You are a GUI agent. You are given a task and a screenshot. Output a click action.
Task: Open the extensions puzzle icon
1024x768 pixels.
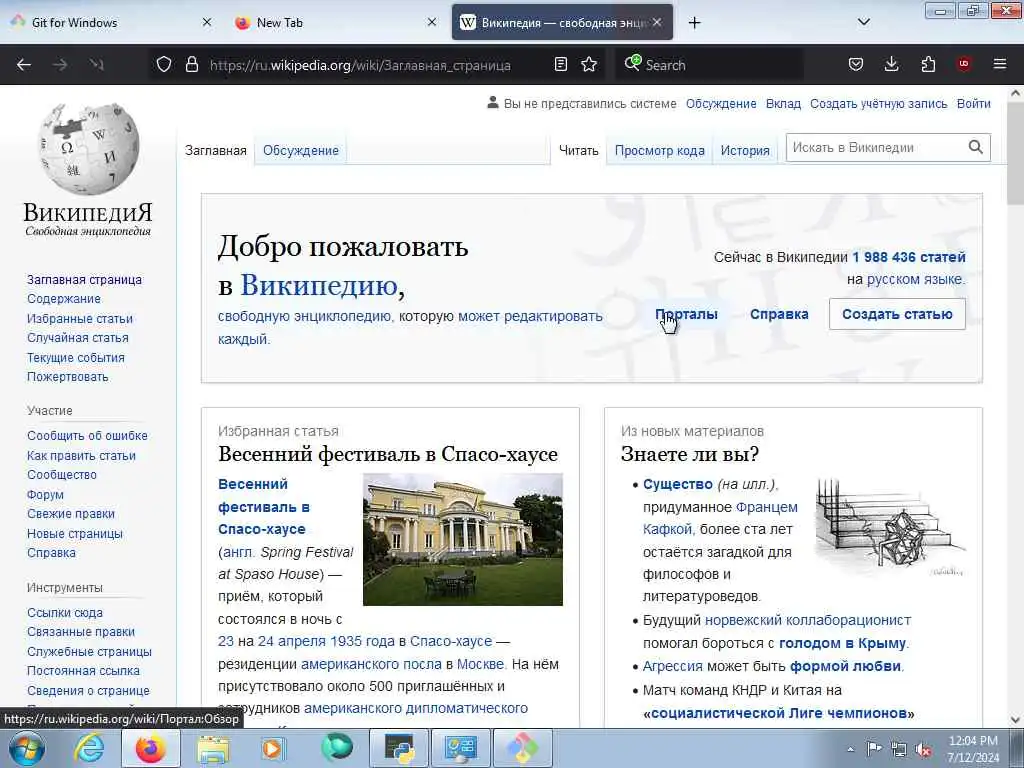(x=928, y=65)
